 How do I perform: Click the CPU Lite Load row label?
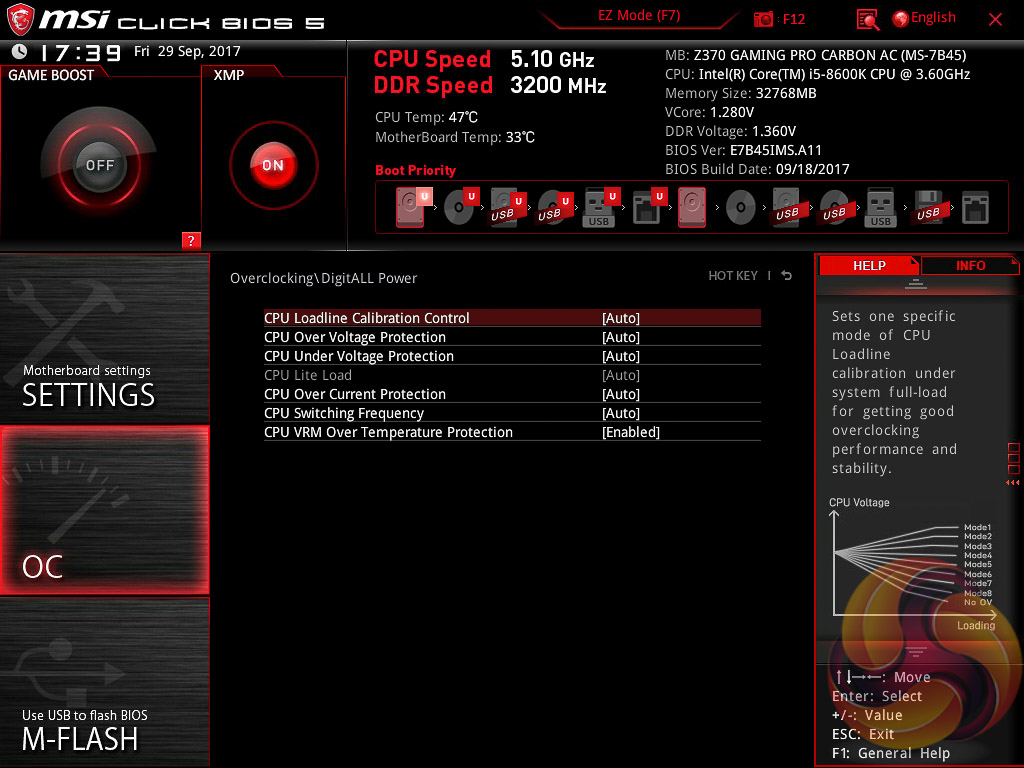[308, 375]
